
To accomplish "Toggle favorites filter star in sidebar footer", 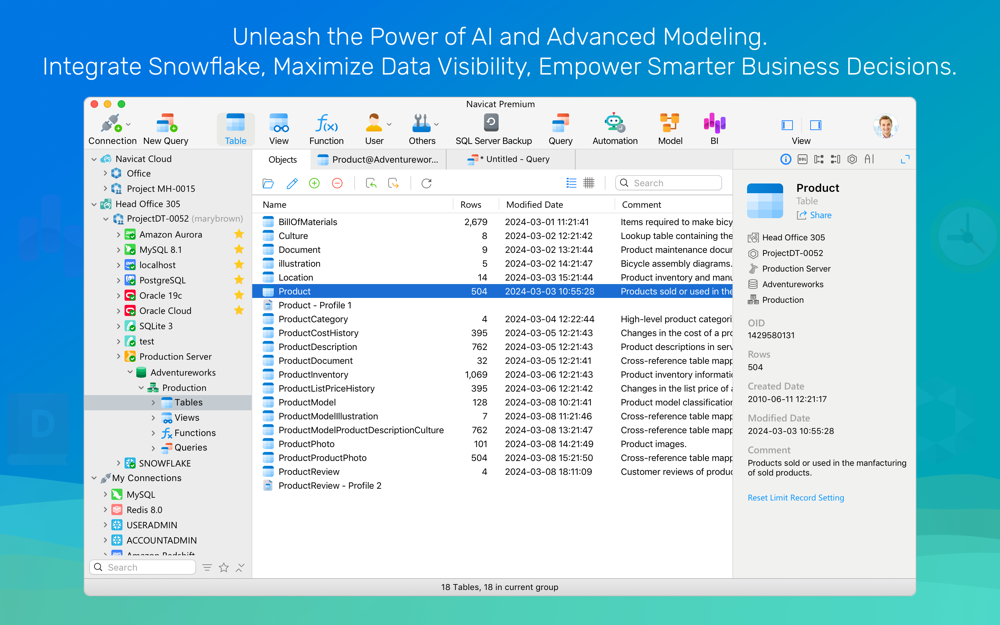I will click(224, 568).
